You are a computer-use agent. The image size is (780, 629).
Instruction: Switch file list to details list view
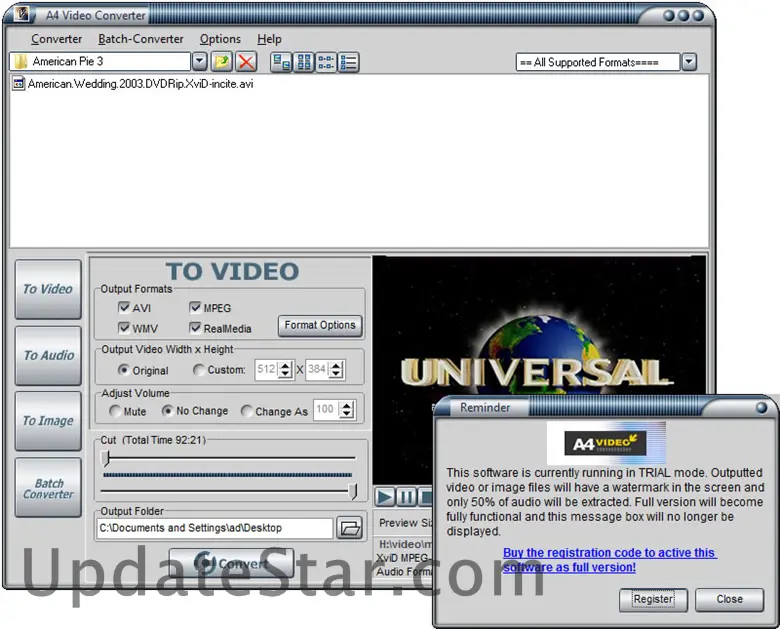348,62
